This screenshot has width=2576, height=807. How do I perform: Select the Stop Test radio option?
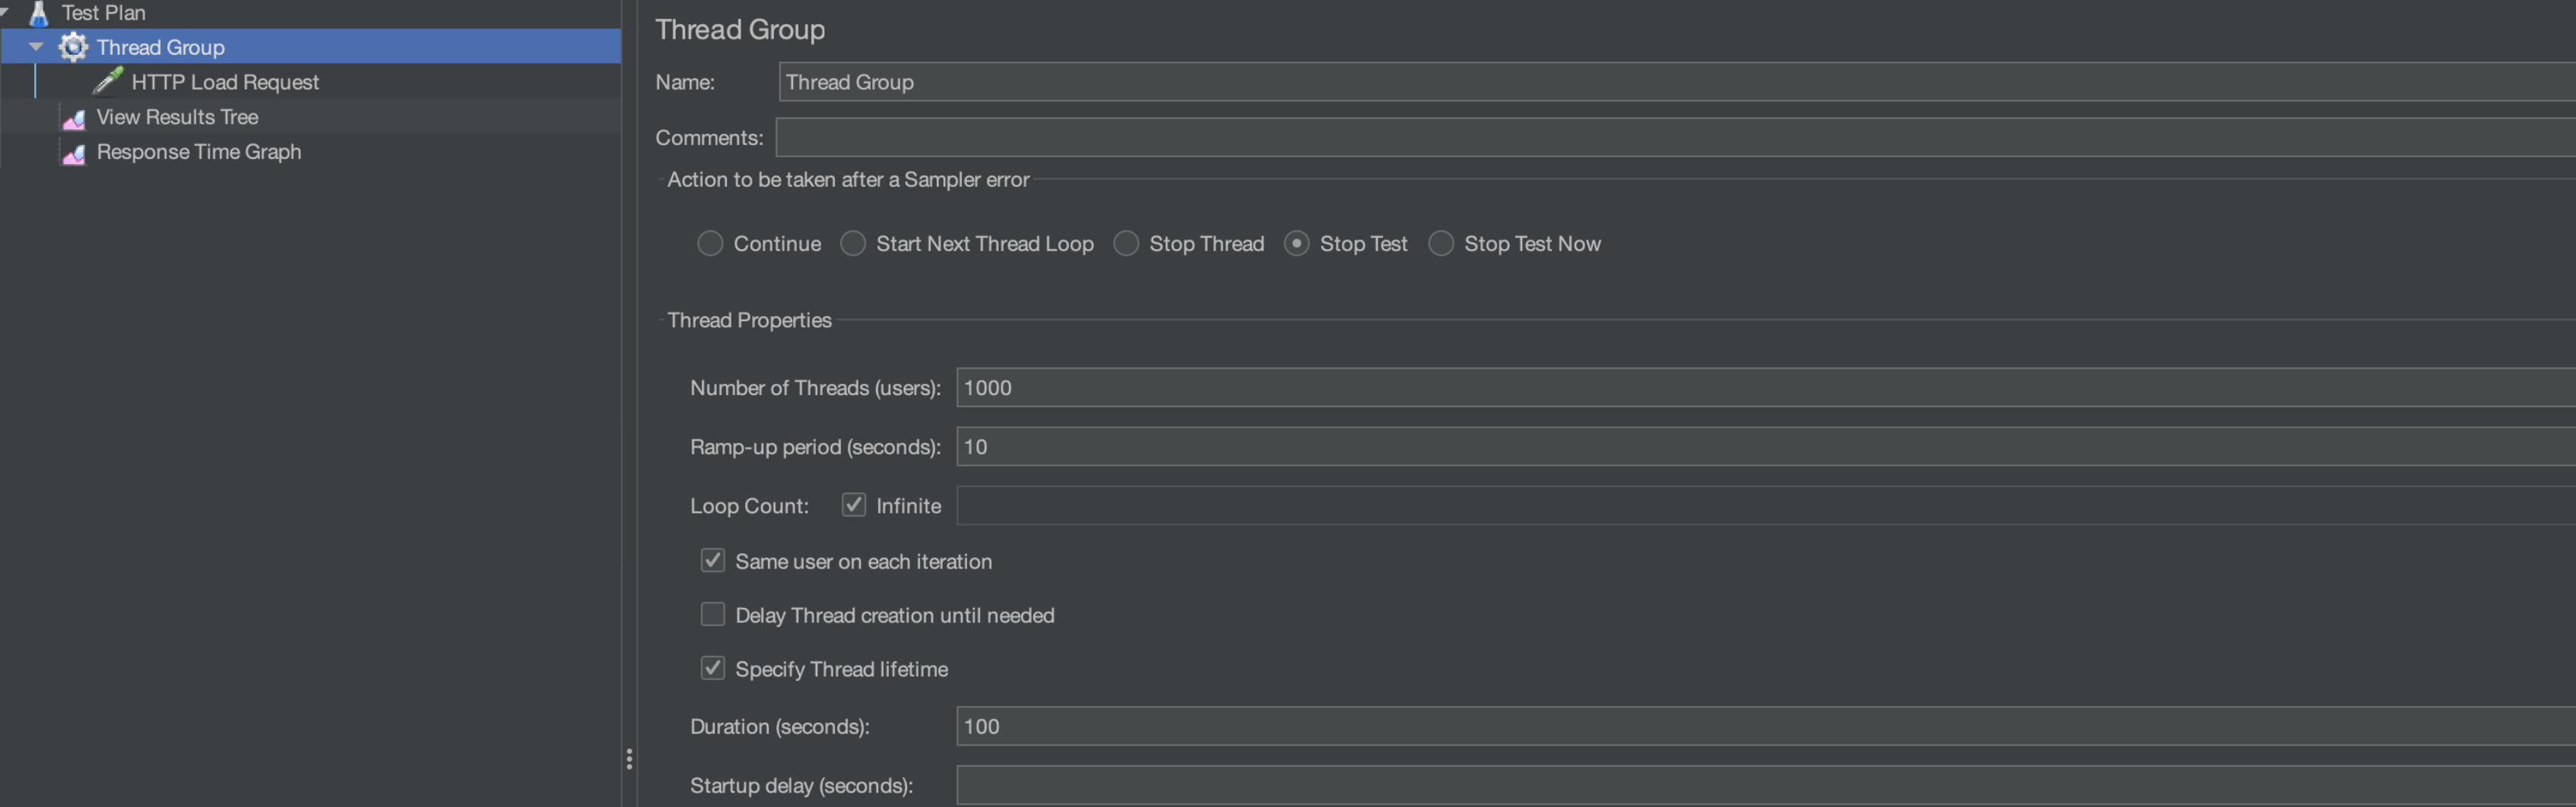tap(1296, 244)
